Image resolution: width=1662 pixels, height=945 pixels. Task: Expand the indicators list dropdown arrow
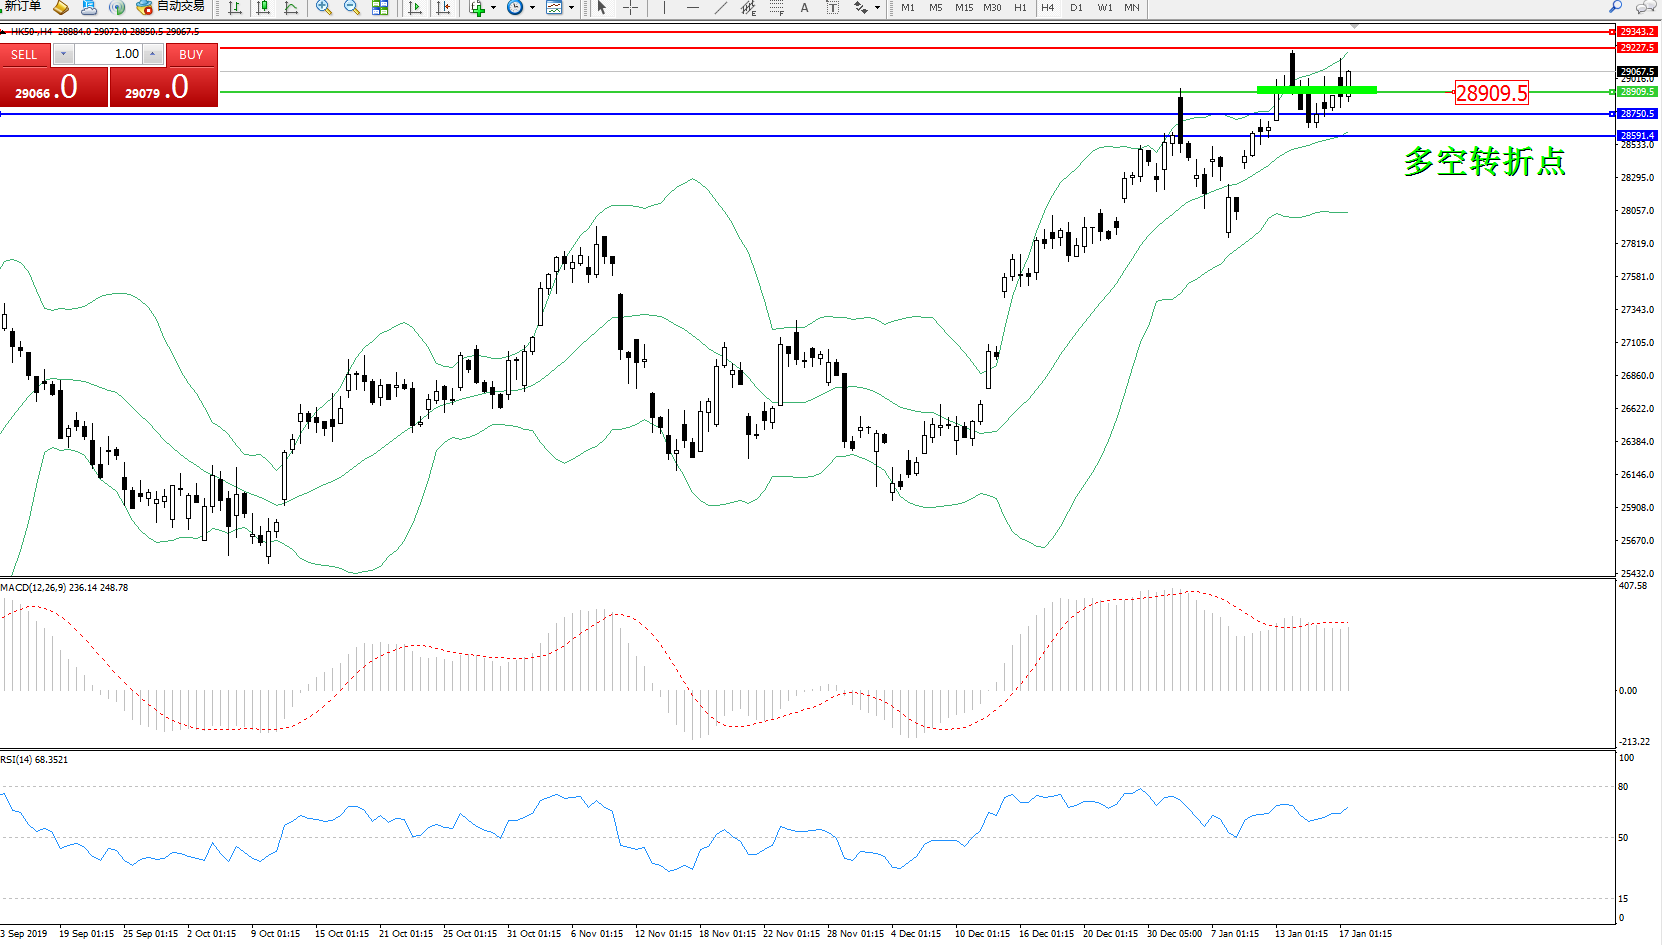coord(493,8)
